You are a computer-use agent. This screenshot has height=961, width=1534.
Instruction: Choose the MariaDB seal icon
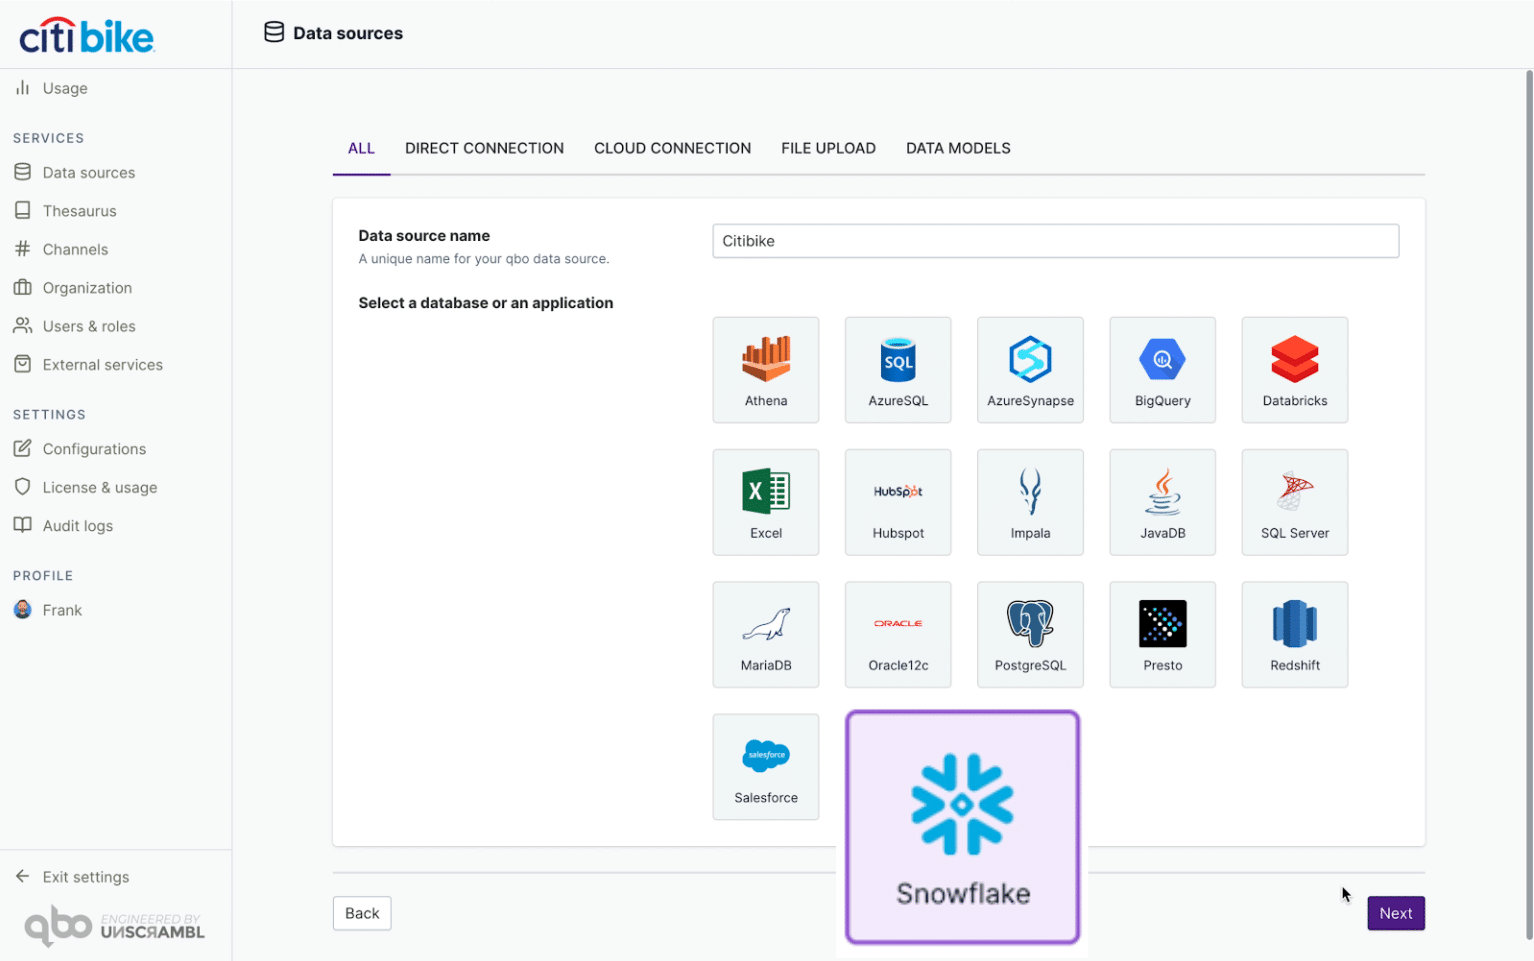point(765,624)
